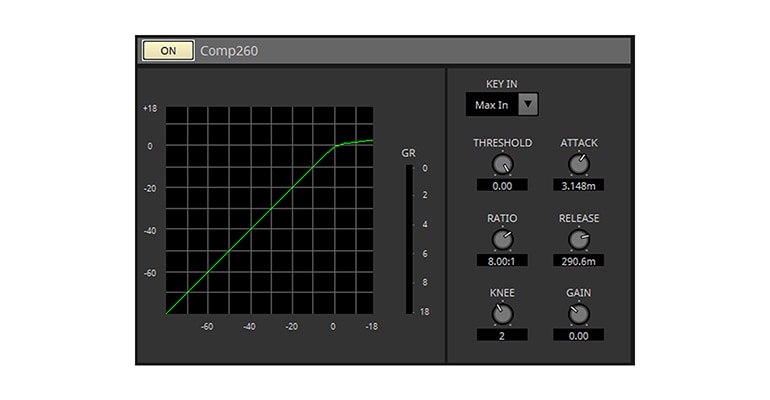The width and height of the screenshot is (770, 400).
Task: Click the green compression curve graph
Action: pyautogui.click(x=270, y=211)
